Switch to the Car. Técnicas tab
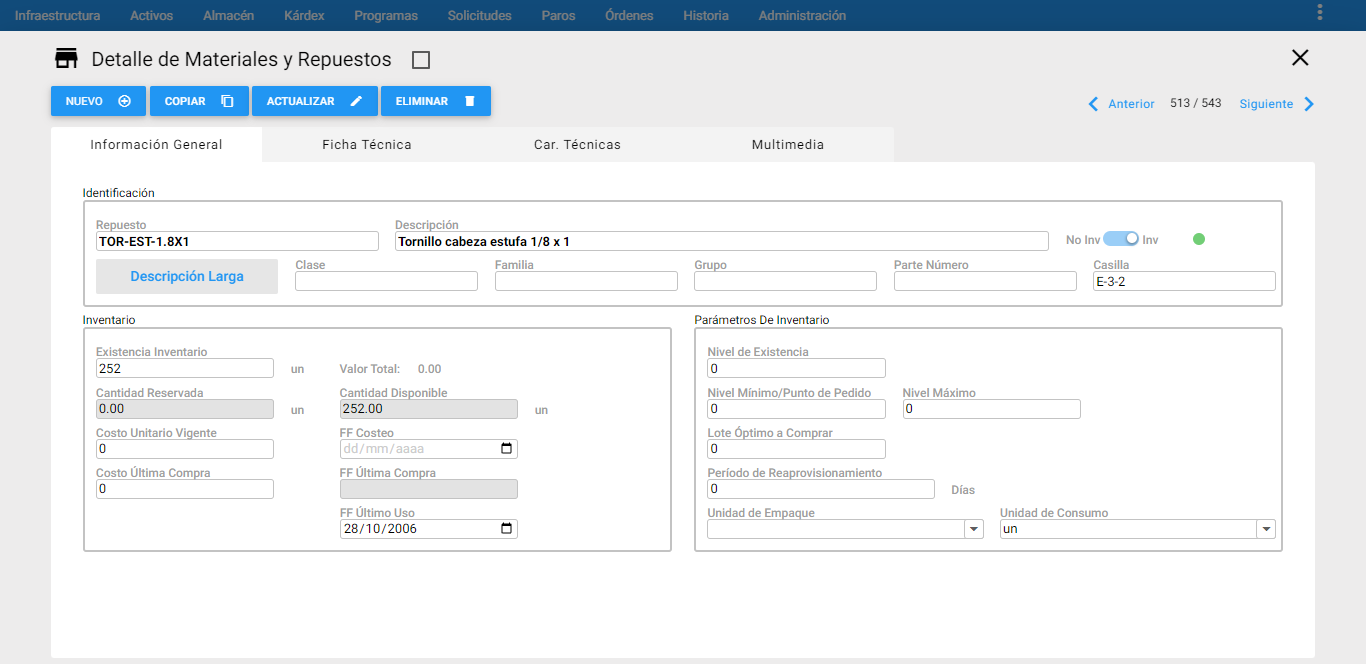1366x664 pixels. coord(577,144)
